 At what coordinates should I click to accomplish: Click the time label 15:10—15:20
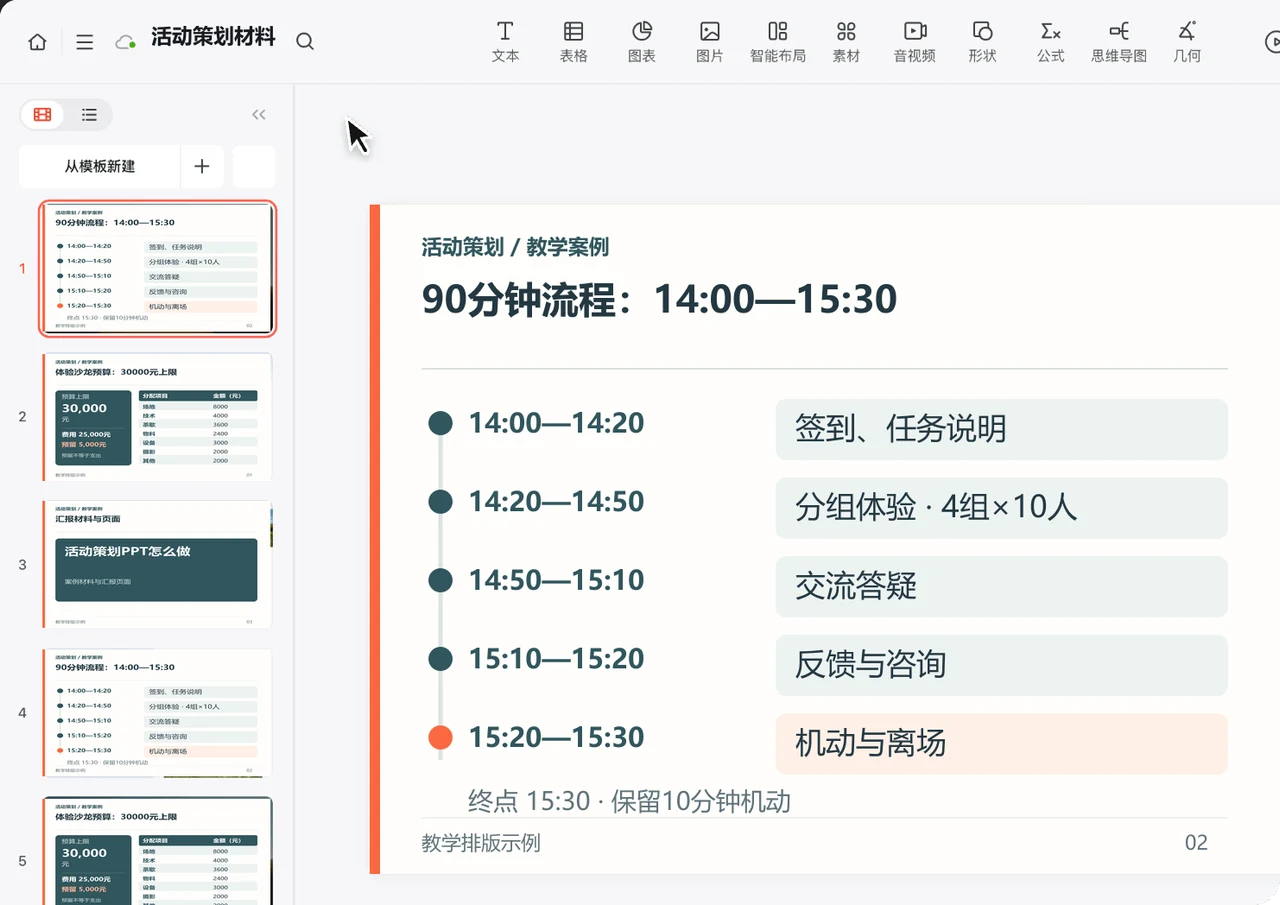click(556, 658)
